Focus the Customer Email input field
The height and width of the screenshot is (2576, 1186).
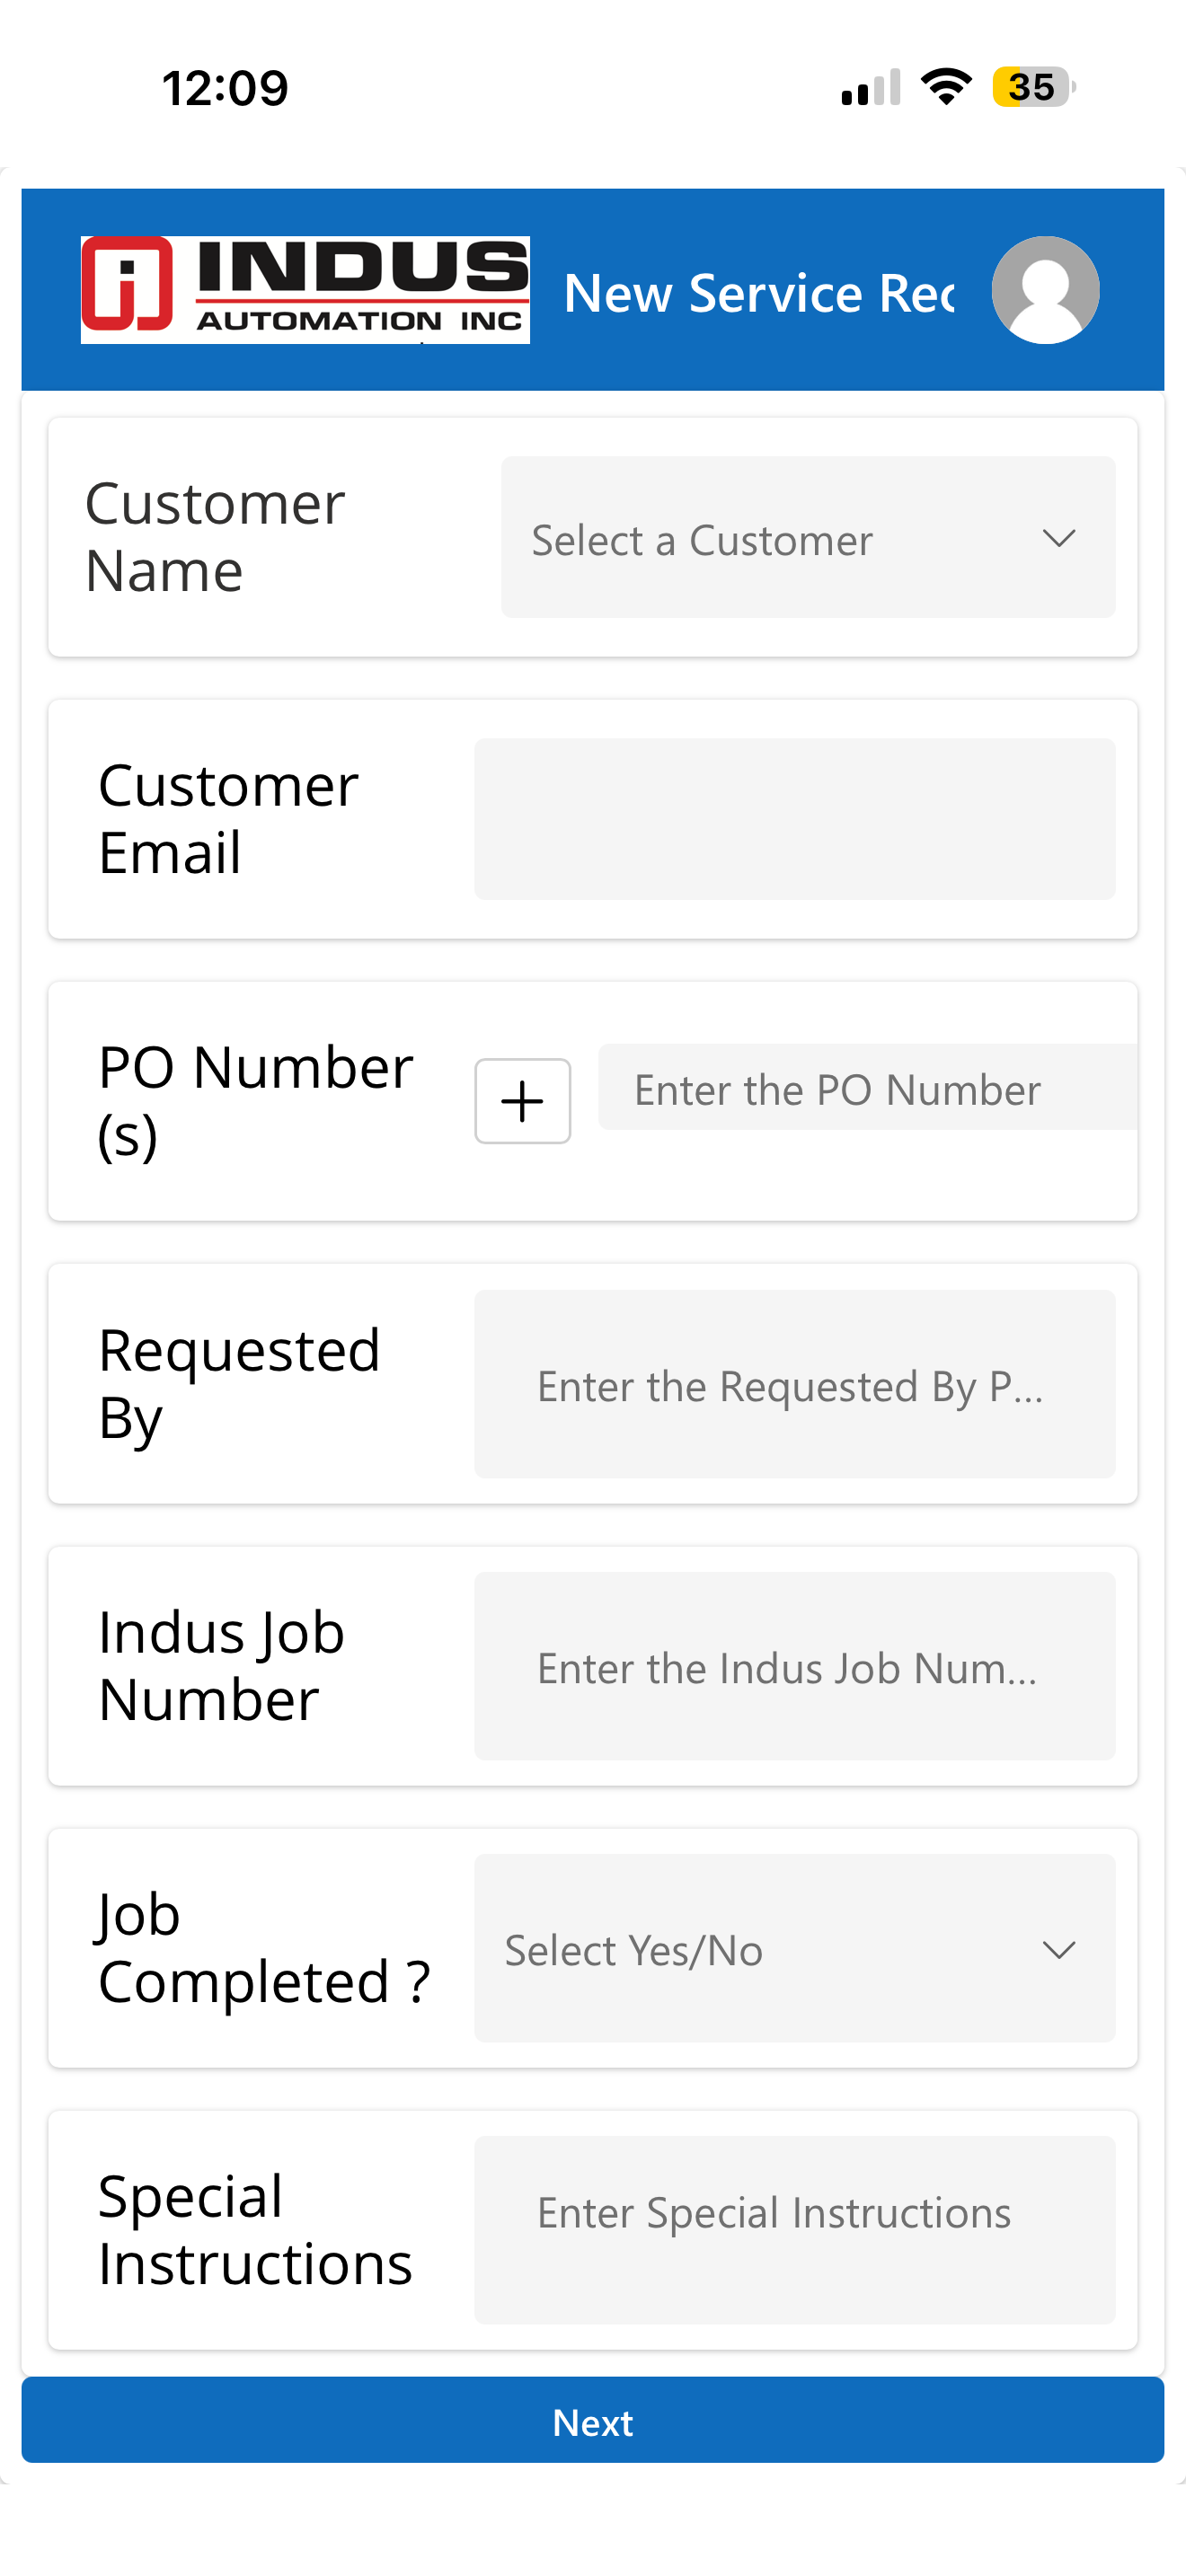point(794,819)
